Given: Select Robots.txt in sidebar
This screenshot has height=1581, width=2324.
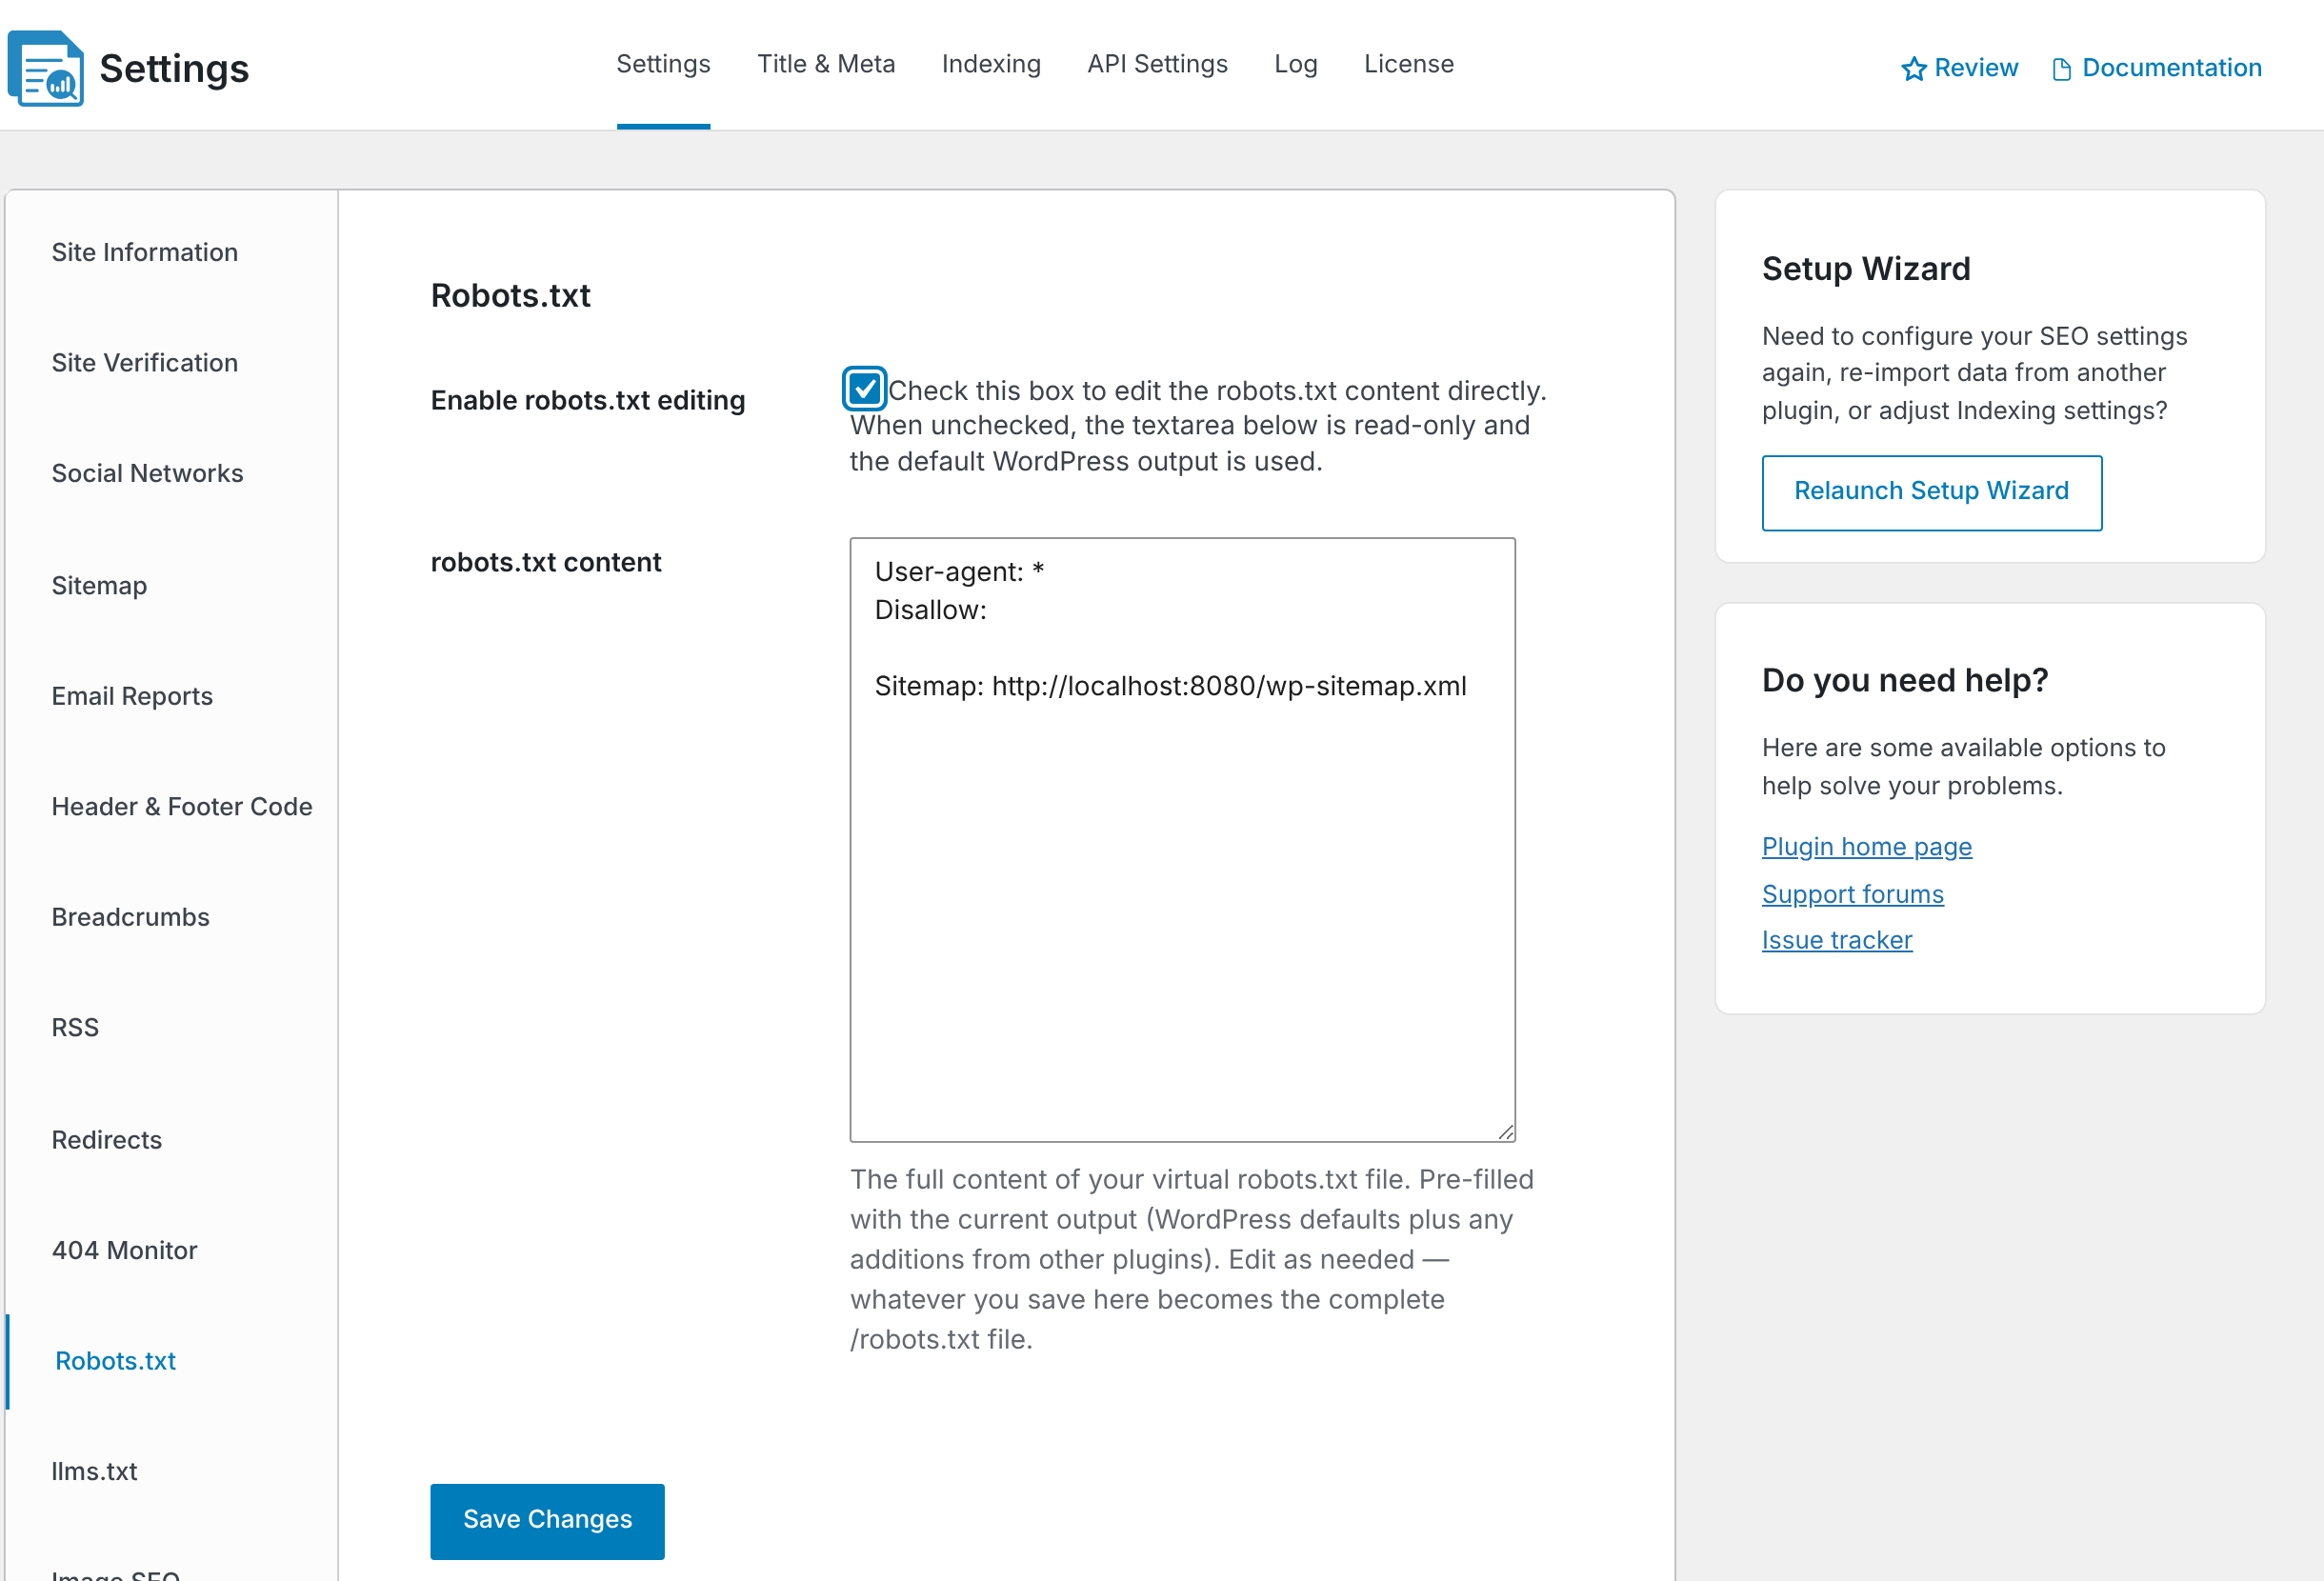Looking at the screenshot, I should coord(115,1361).
